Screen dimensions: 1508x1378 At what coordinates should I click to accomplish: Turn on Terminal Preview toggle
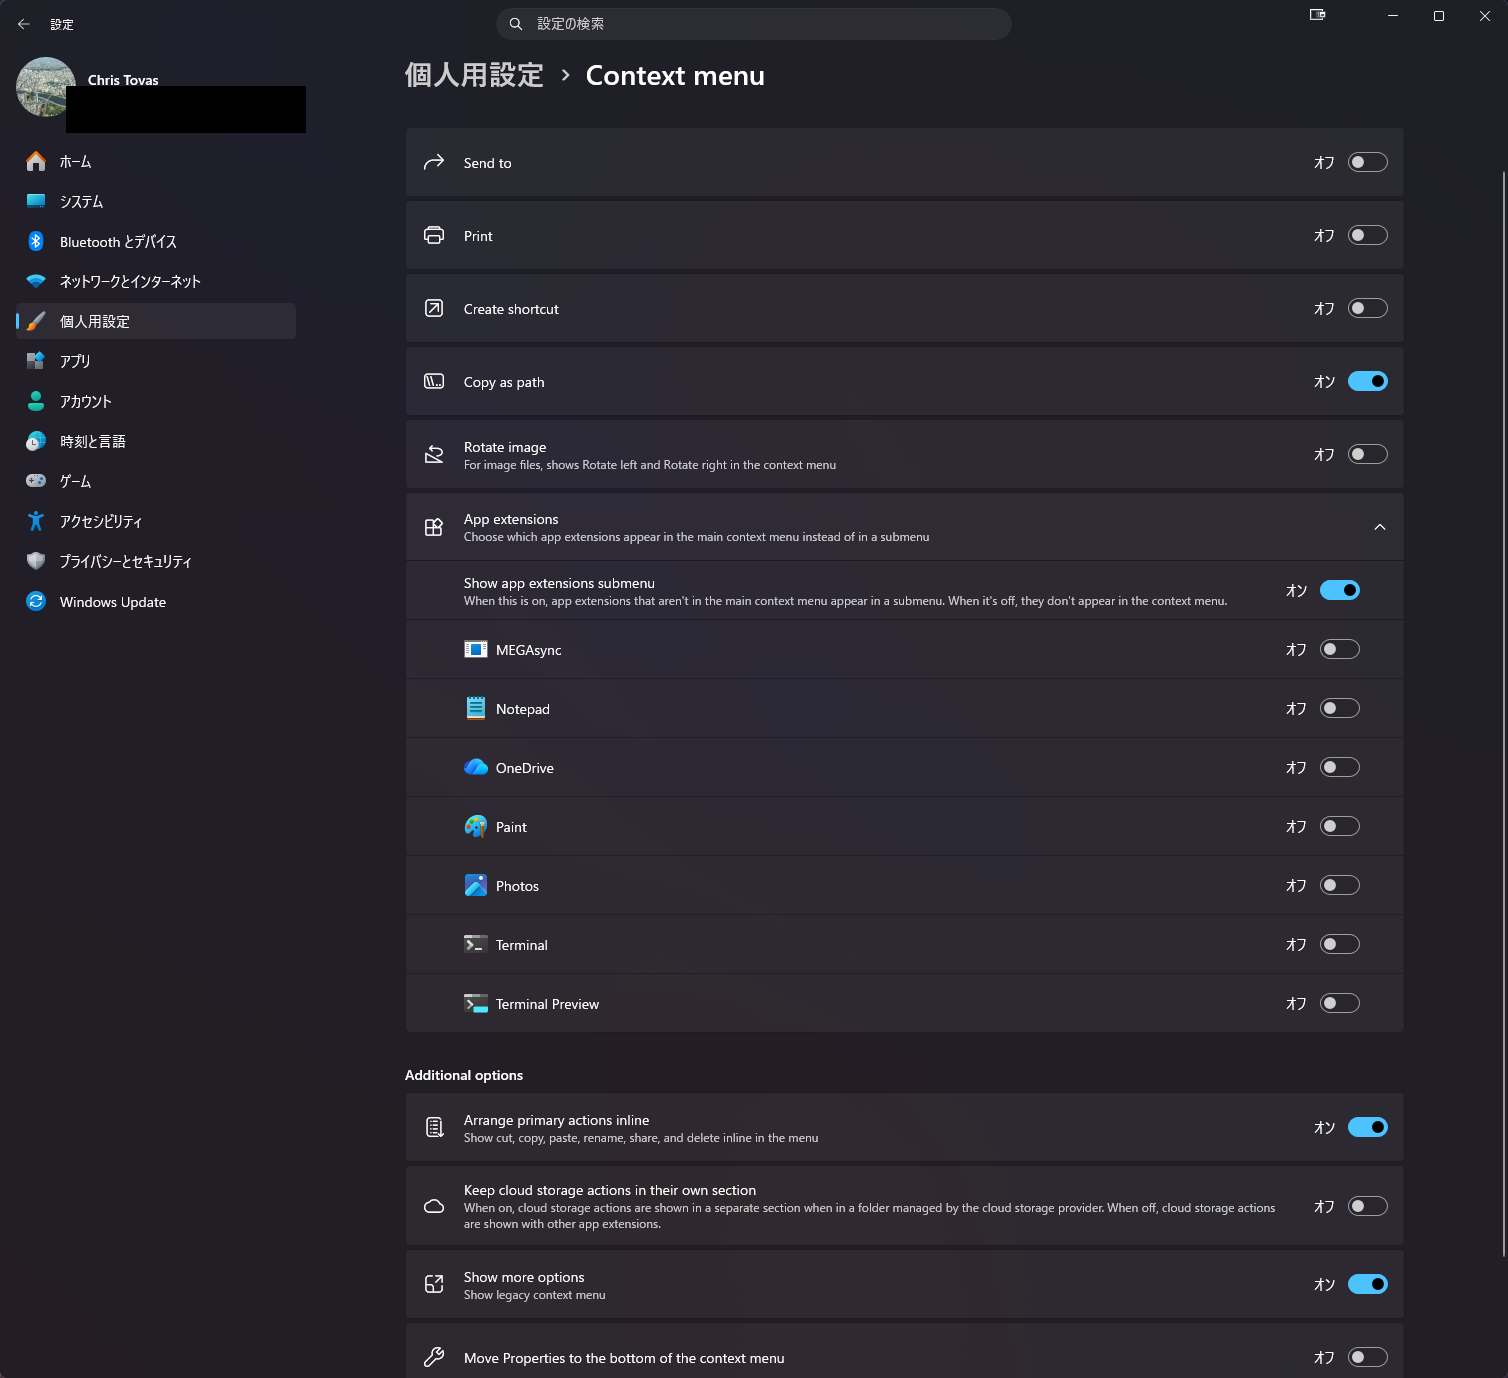point(1340,1003)
